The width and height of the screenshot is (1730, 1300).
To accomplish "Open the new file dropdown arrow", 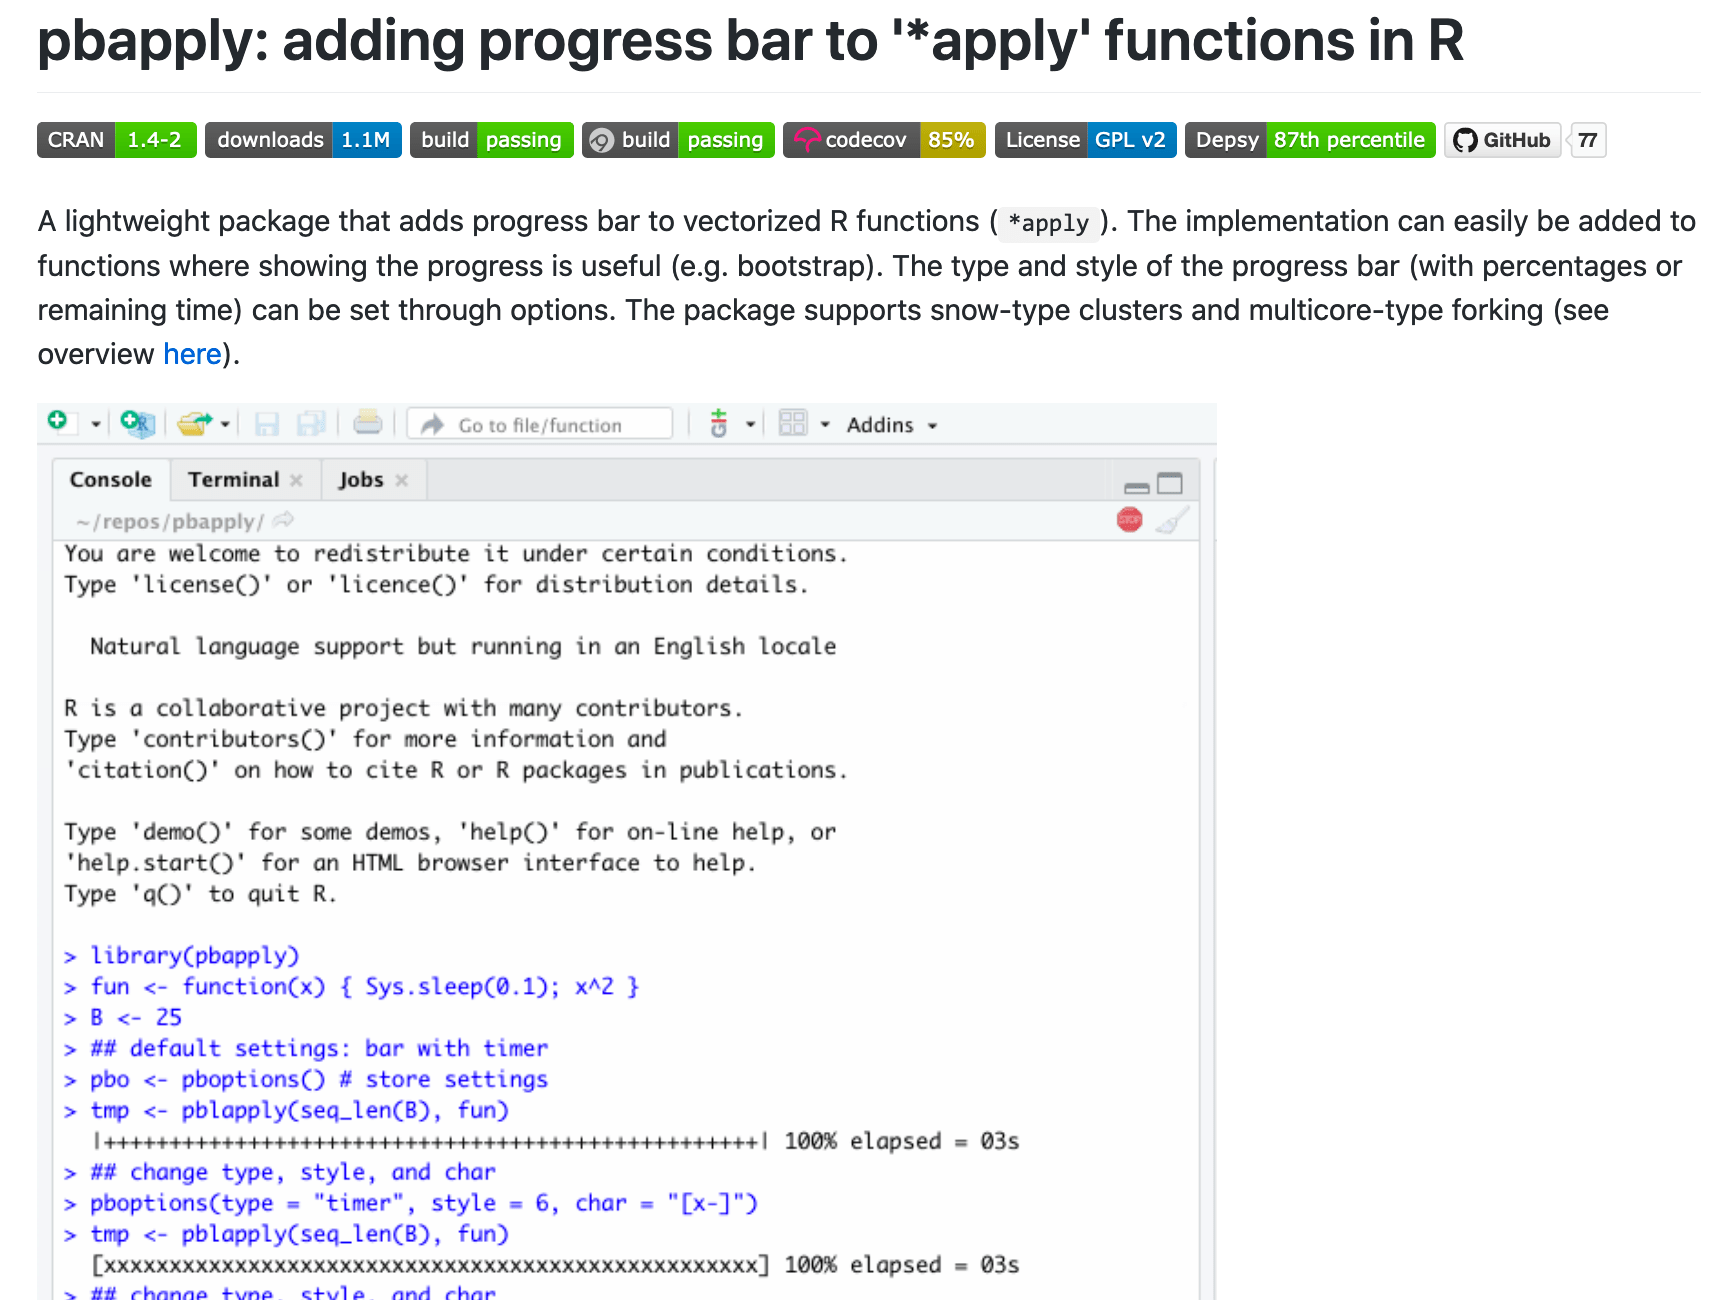I will click(x=95, y=424).
